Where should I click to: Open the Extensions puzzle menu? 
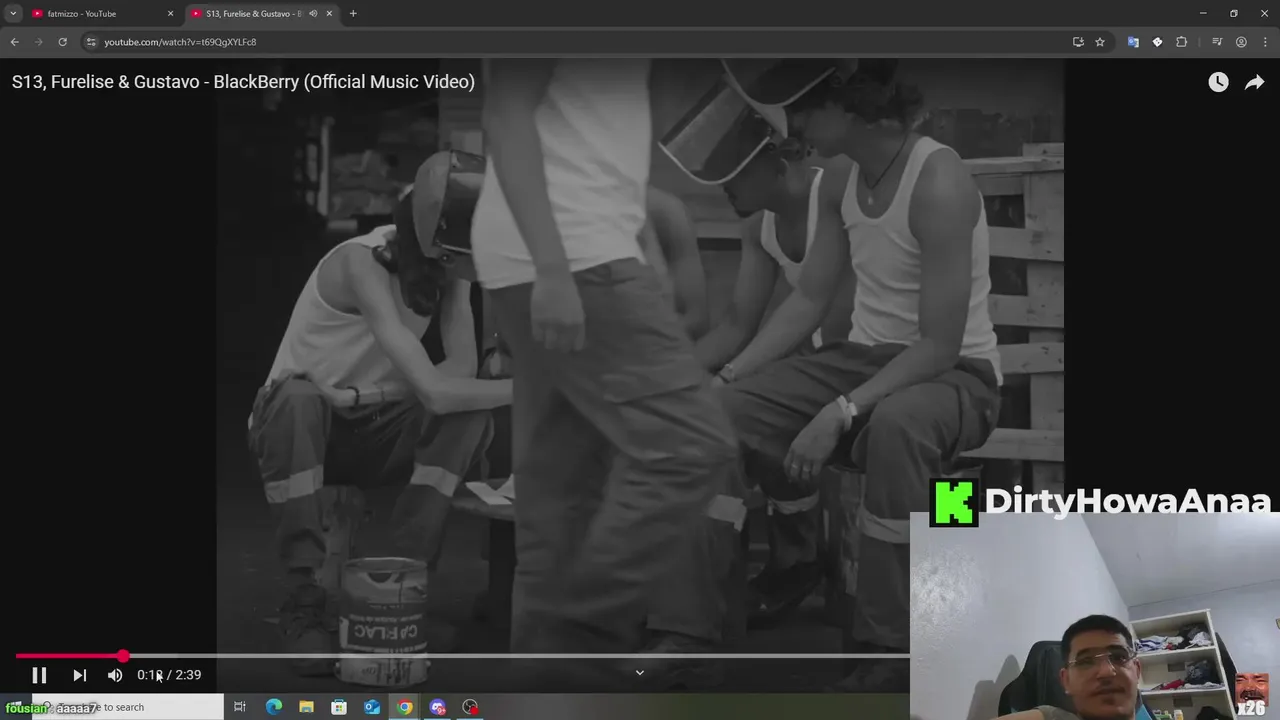(x=1181, y=42)
